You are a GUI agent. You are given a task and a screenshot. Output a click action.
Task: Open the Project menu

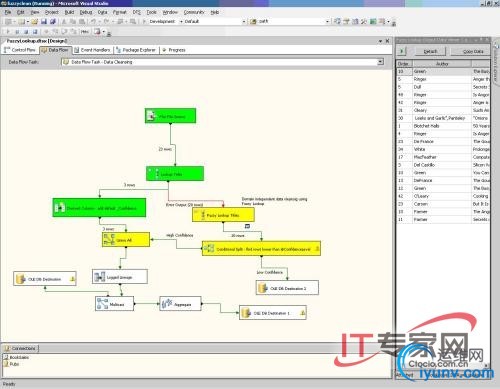(51, 12)
